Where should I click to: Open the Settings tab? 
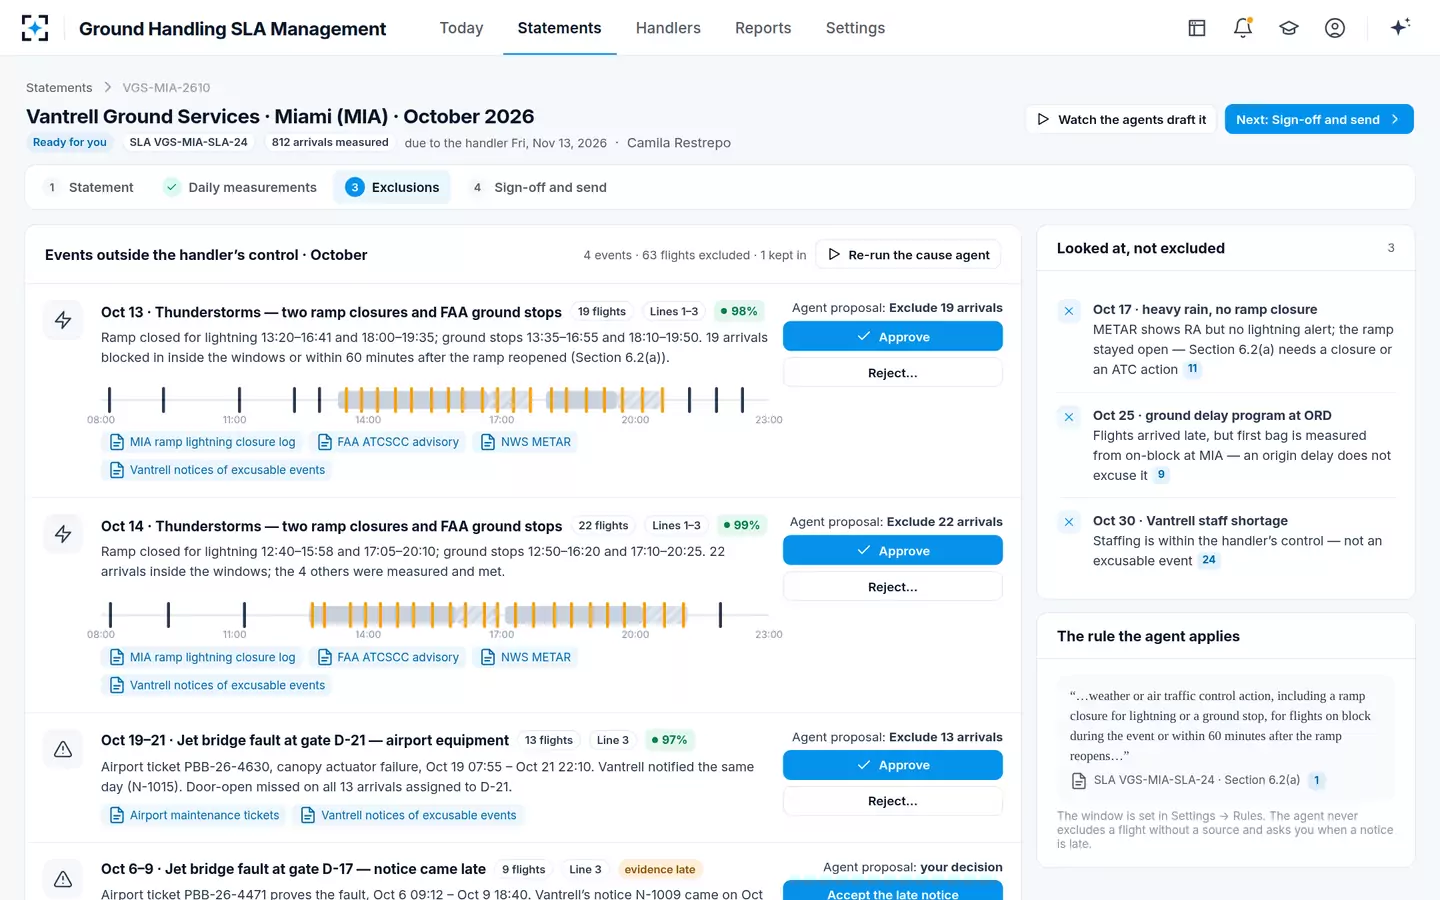[855, 28]
